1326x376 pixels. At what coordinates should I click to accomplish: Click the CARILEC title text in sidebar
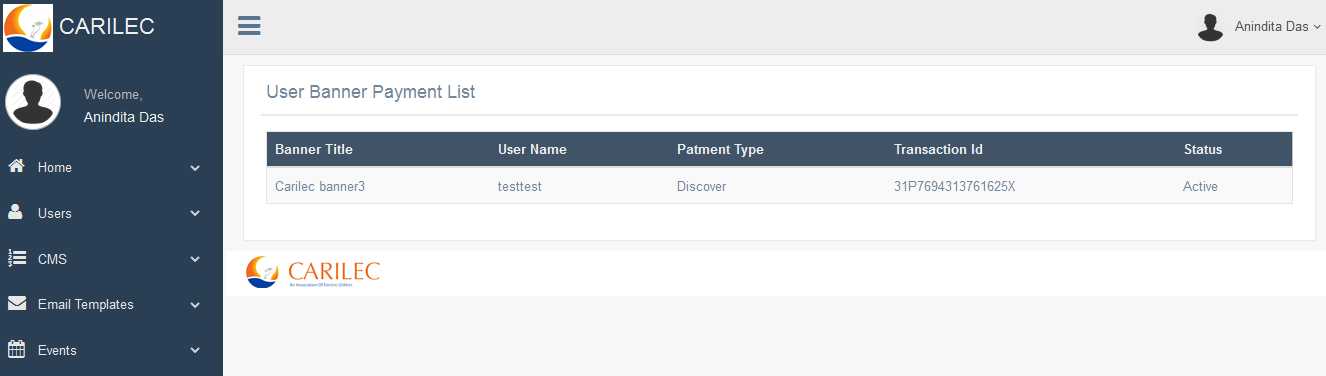click(107, 27)
